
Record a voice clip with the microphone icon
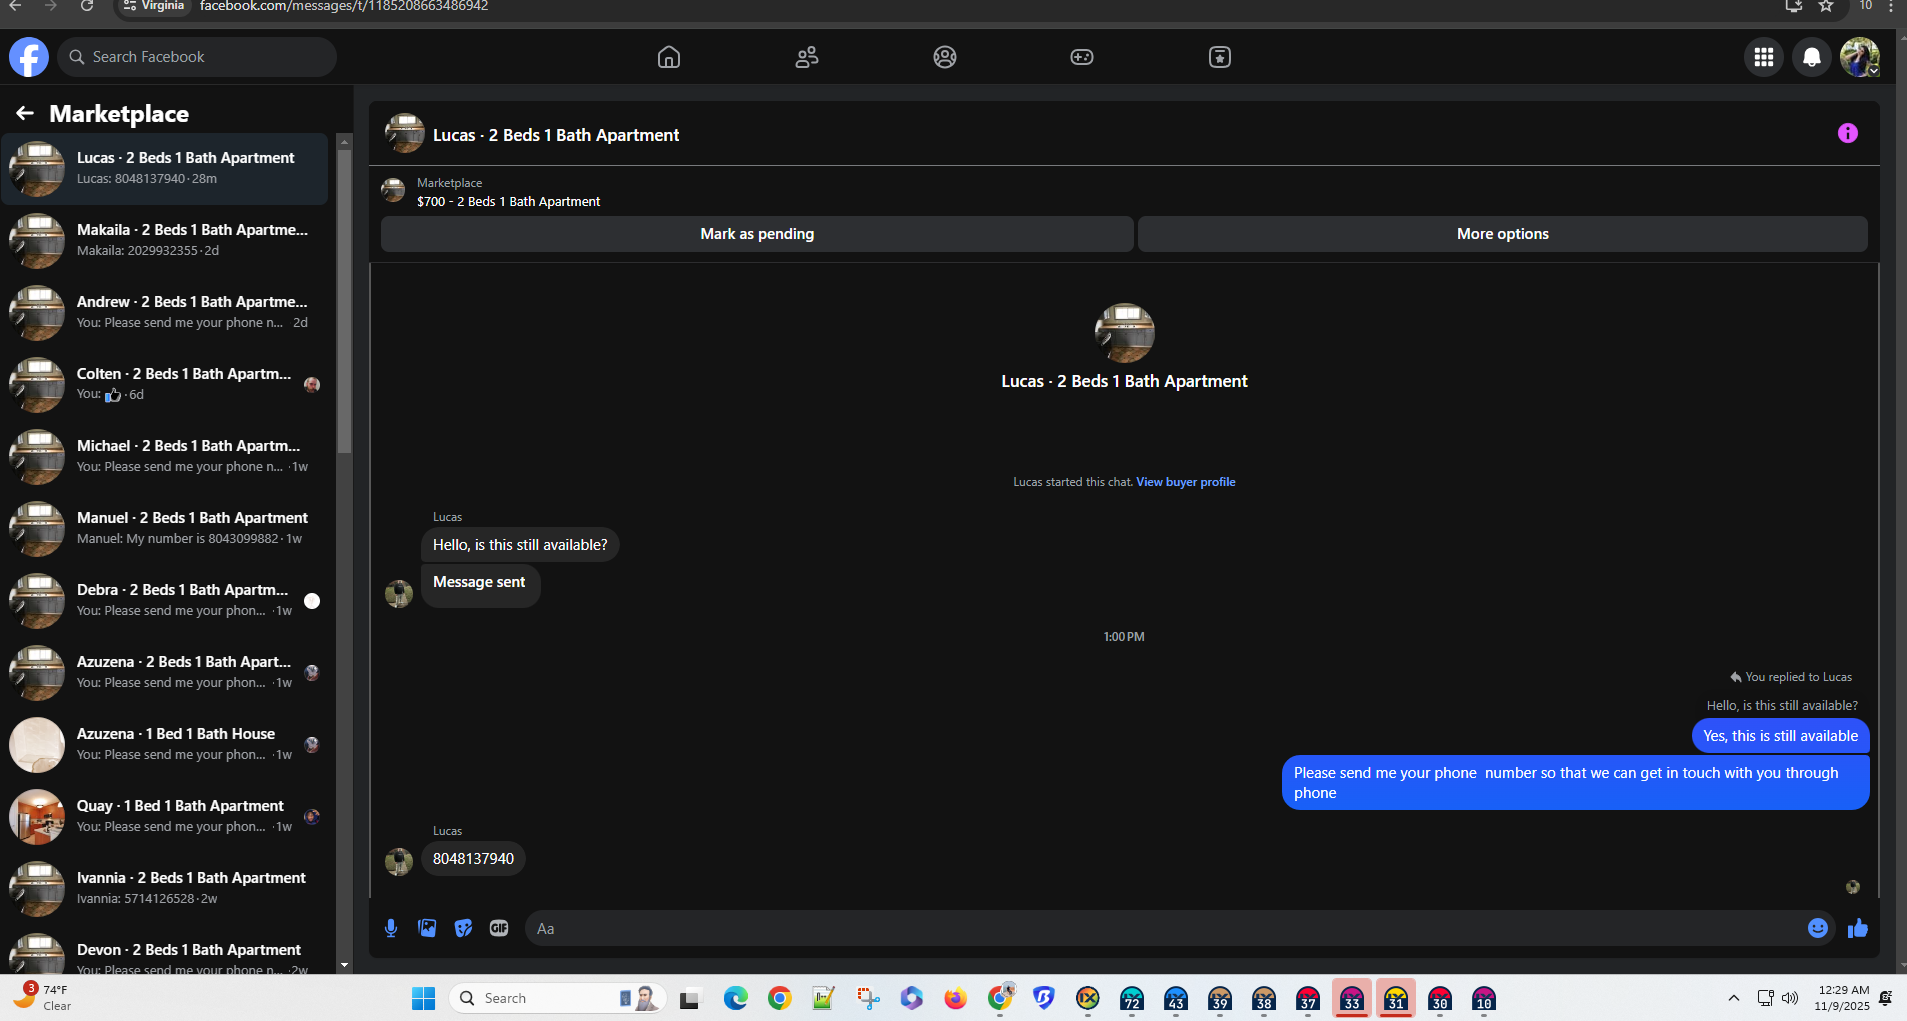[391, 928]
